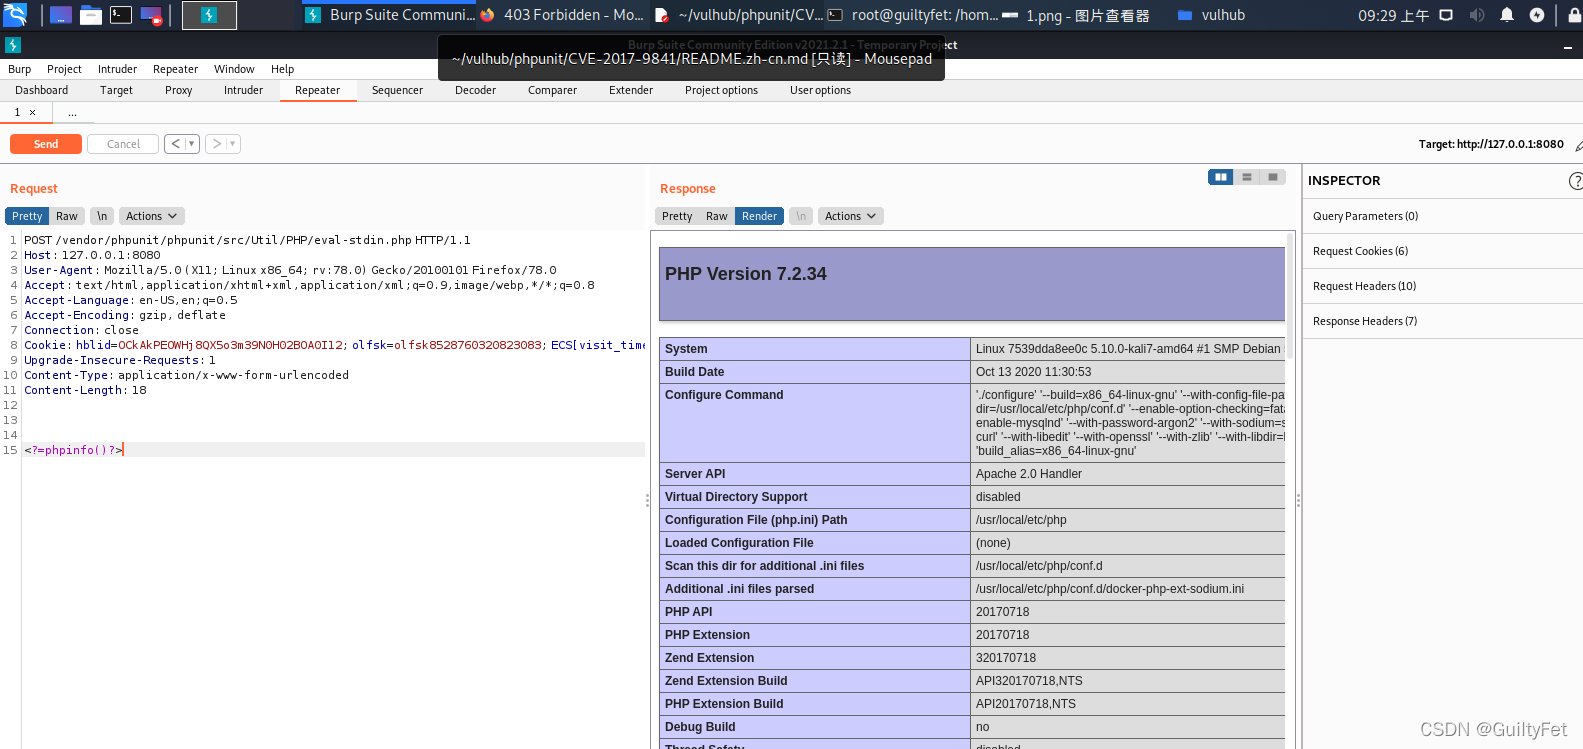The image size is (1583, 749).
Task: Toggle Response Render view
Action: (x=759, y=216)
